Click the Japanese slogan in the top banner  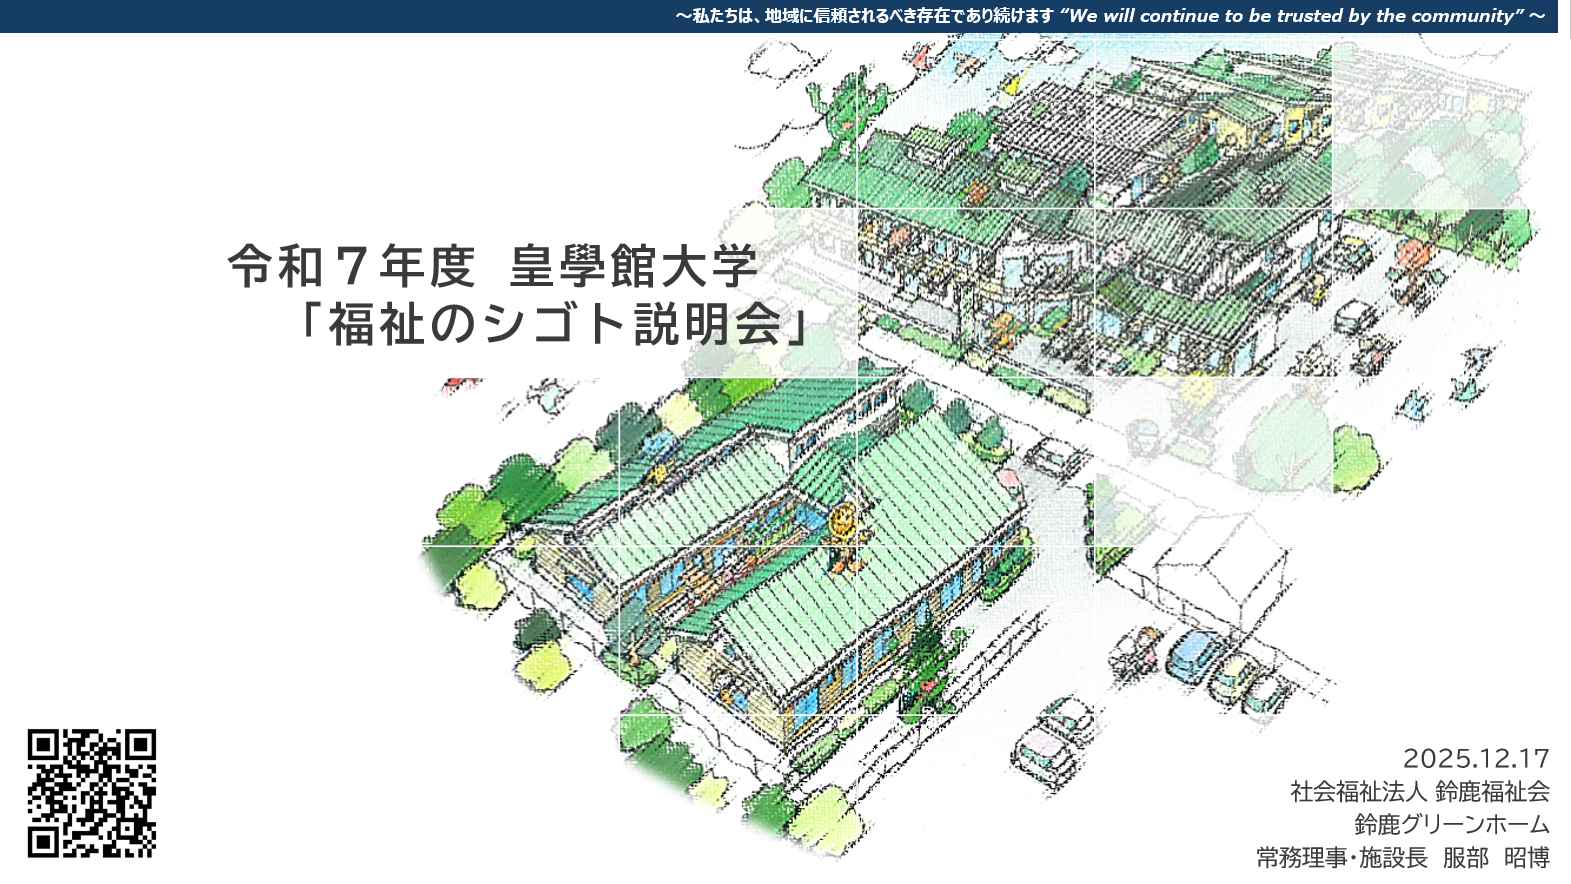[x=865, y=16]
